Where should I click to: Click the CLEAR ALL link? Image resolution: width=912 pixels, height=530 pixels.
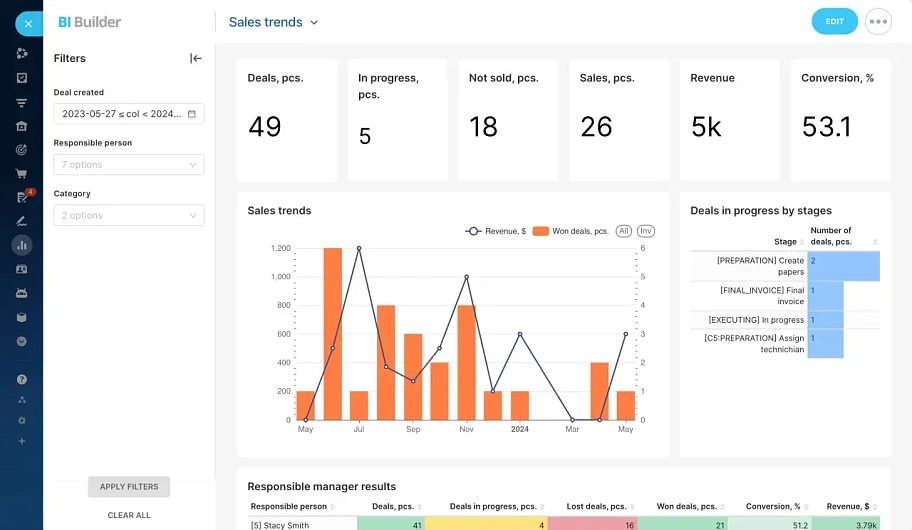129,515
